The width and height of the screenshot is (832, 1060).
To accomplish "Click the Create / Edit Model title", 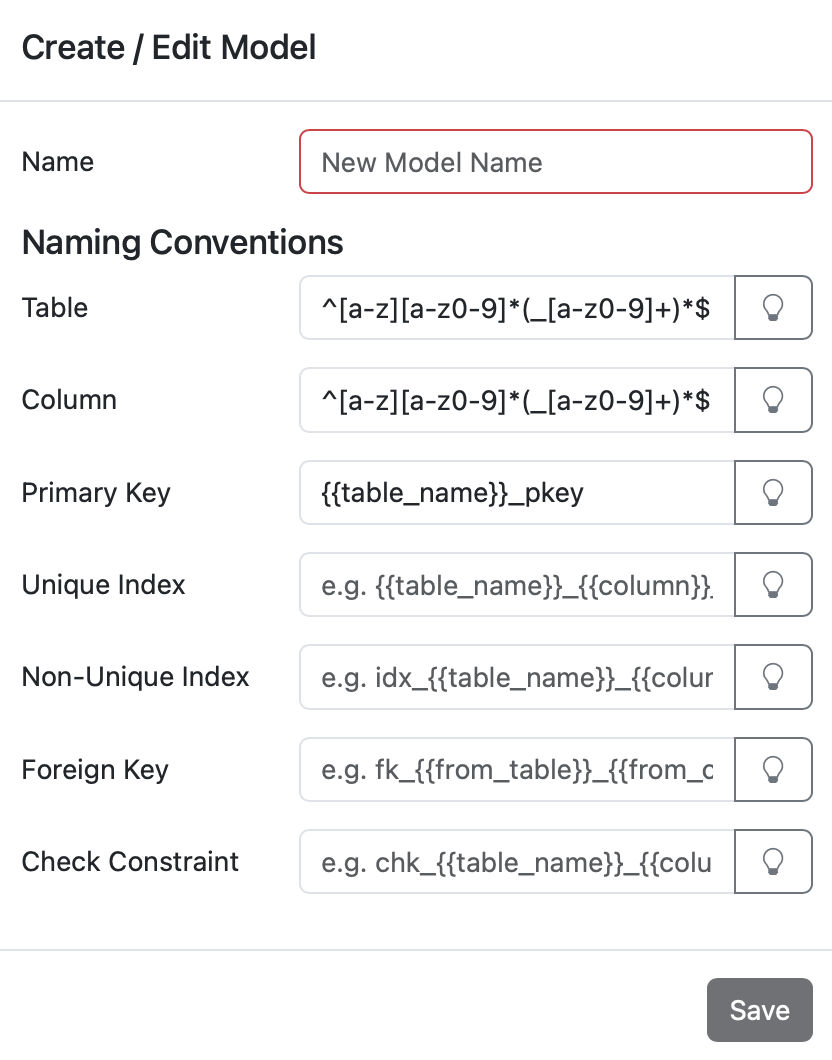I will pyautogui.click(x=168, y=47).
